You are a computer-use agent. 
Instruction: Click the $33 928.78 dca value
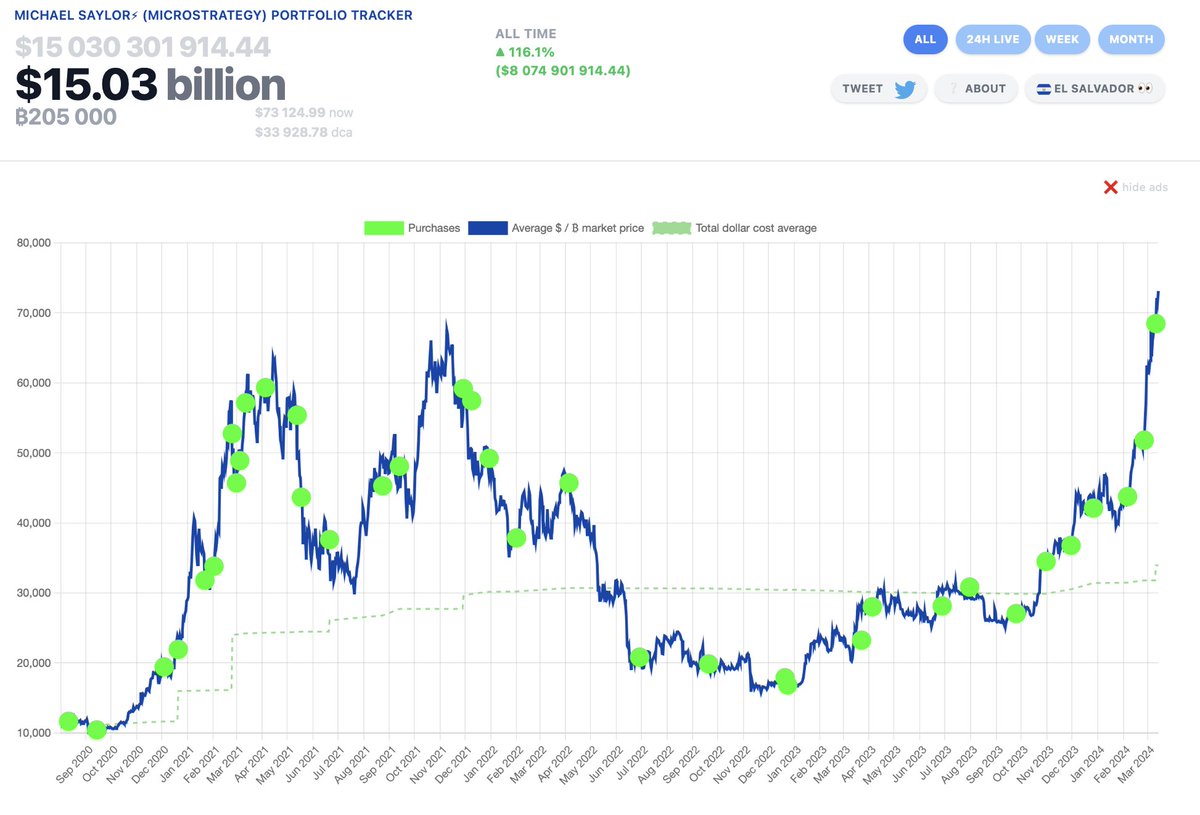tap(304, 132)
